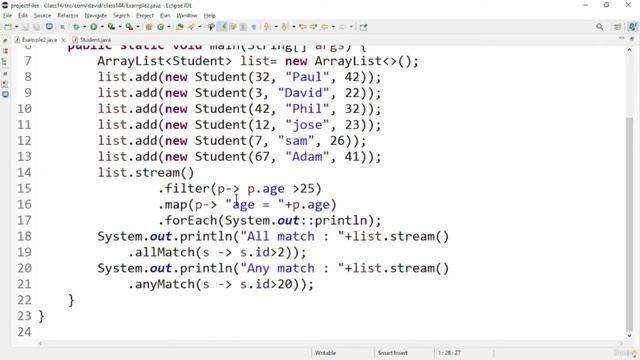Image resolution: width=640 pixels, height=360 pixels.
Task: Run the program with green Run icon
Action: pyautogui.click(x=93, y=27)
